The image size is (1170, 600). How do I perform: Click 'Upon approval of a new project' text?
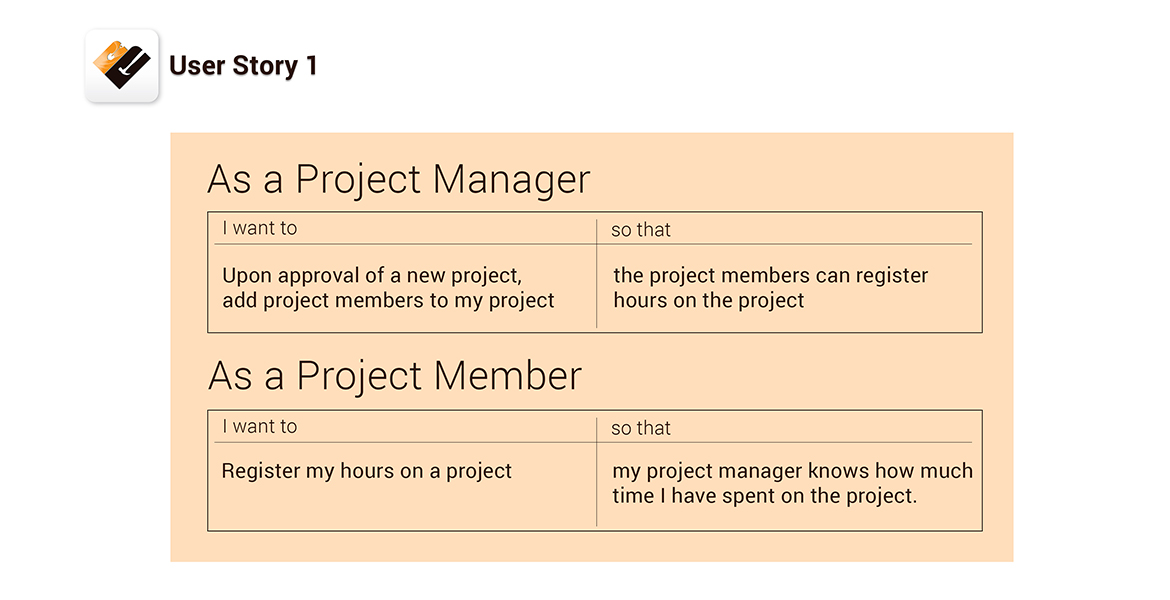(372, 275)
